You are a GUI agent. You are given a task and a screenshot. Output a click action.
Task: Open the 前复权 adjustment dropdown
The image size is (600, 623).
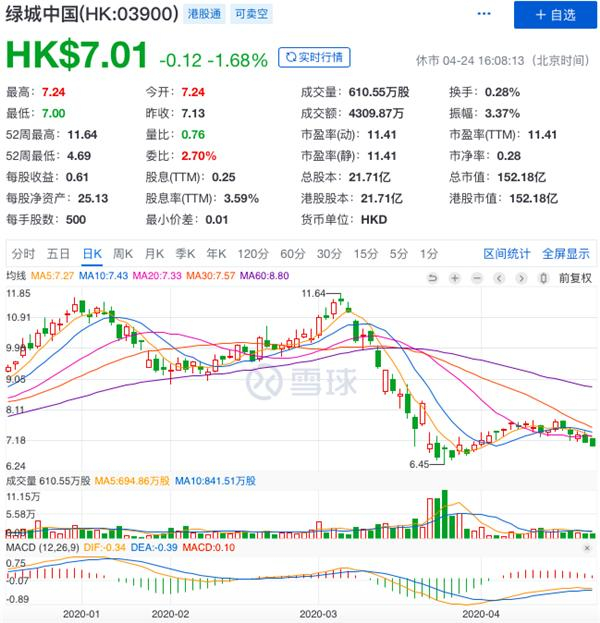(575, 278)
